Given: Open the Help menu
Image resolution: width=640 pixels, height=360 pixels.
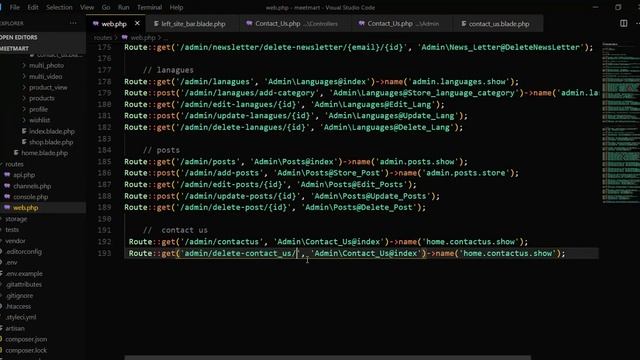Looking at the screenshot, I should coord(176,7).
